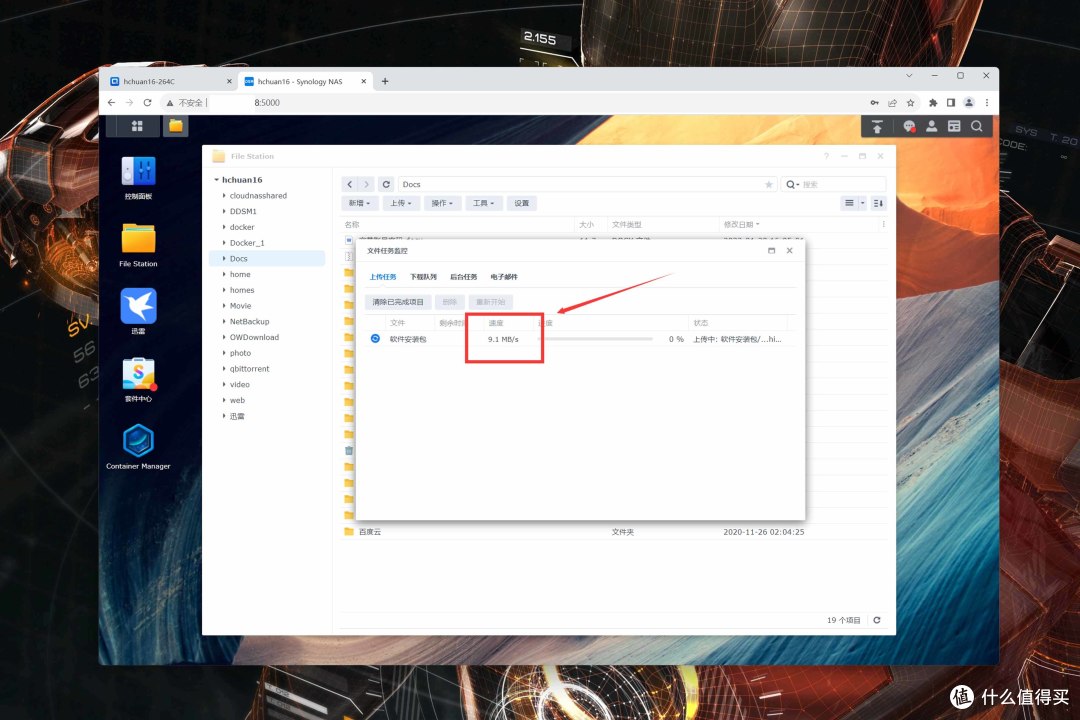Open the notifications speech-bubble icon
Viewport: 1080px width, 720px height.
909,127
